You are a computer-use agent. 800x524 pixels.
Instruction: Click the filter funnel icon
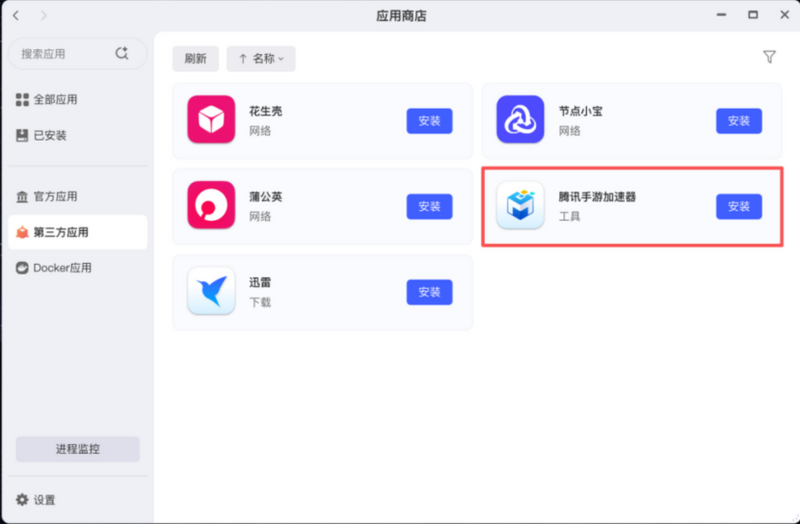pyautogui.click(x=769, y=57)
